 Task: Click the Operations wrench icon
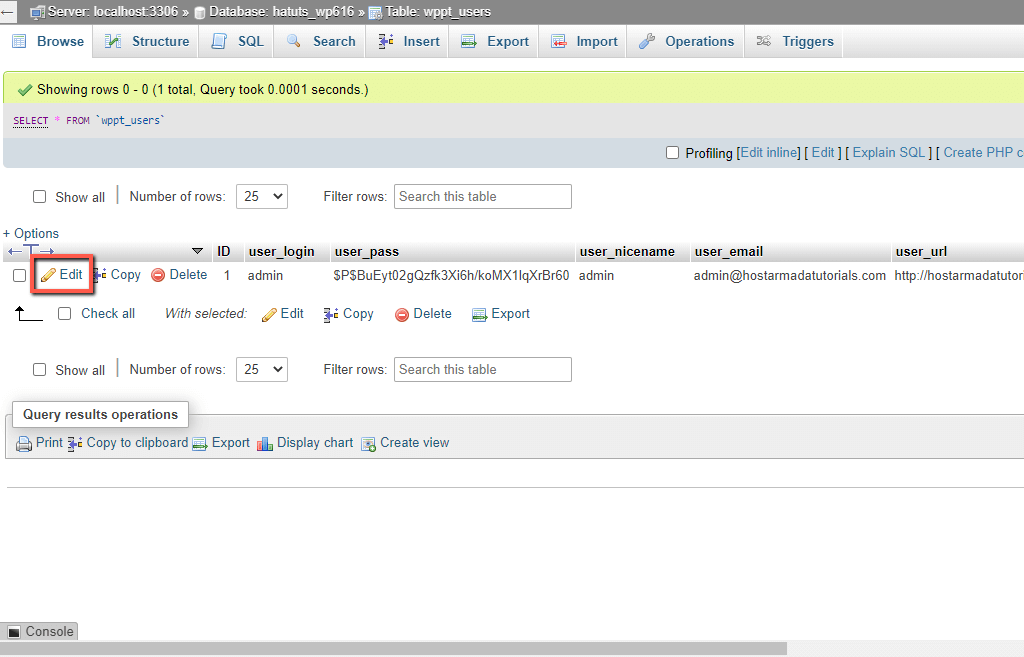(x=647, y=41)
